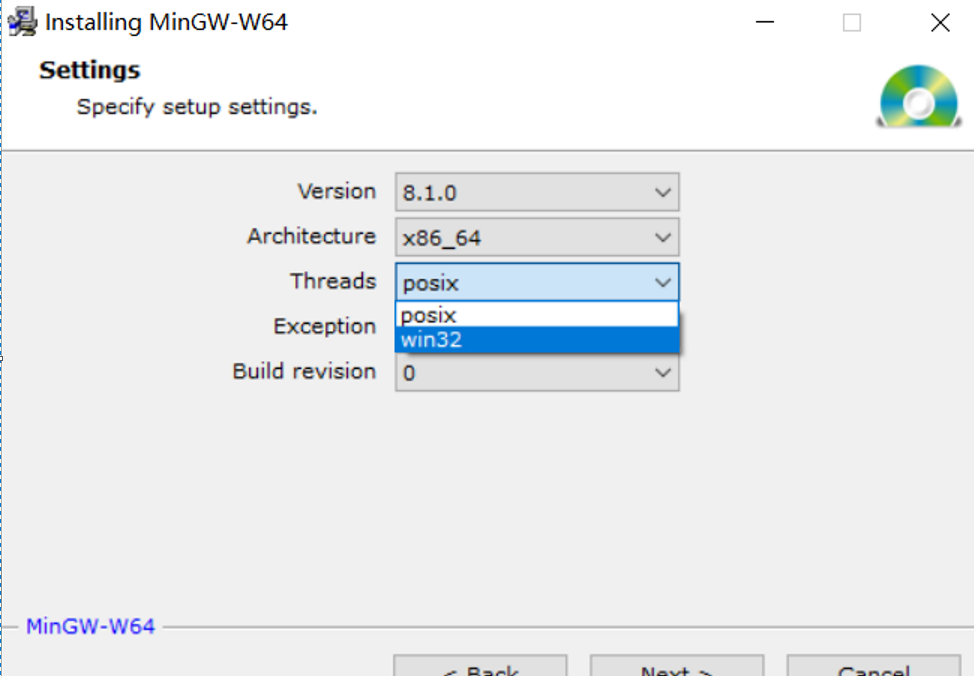Collapse the Threads dropdown using its arrow
Viewport: 974px width, 676px height.
(x=662, y=282)
